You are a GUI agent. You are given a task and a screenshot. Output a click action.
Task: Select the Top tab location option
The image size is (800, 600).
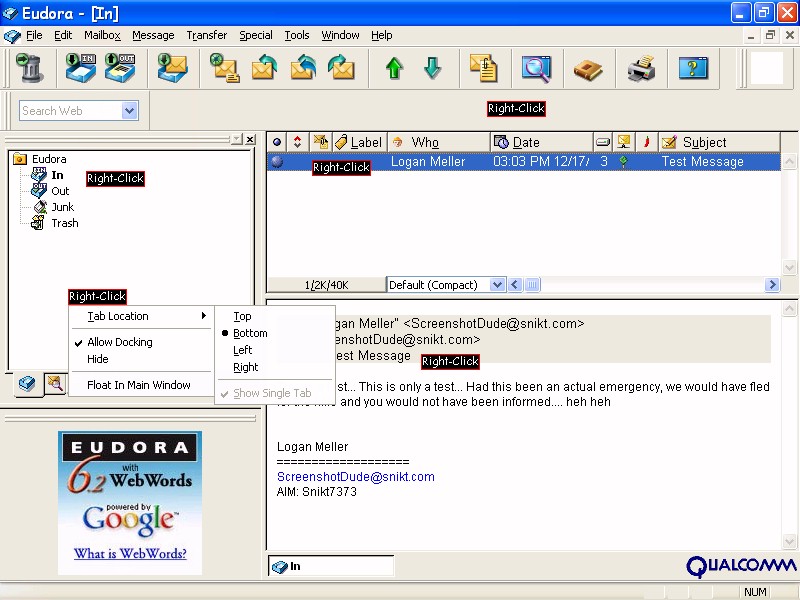pyautogui.click(x=274, y=316)
